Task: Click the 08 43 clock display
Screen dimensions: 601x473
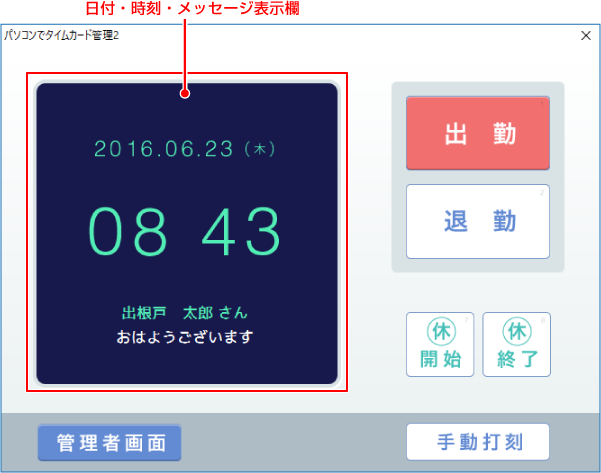Action: click(184, 232)
